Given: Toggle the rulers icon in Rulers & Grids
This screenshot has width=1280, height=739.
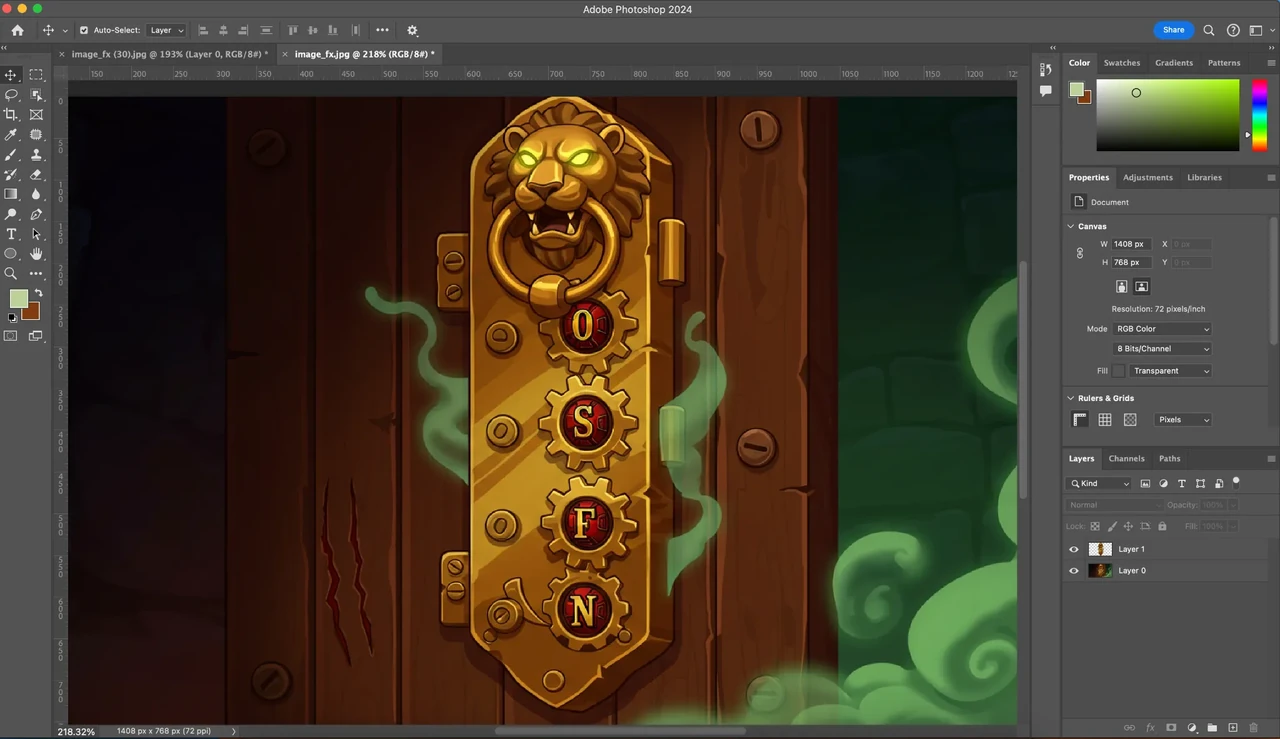Looking at the screenshot, I should 1080,420.
